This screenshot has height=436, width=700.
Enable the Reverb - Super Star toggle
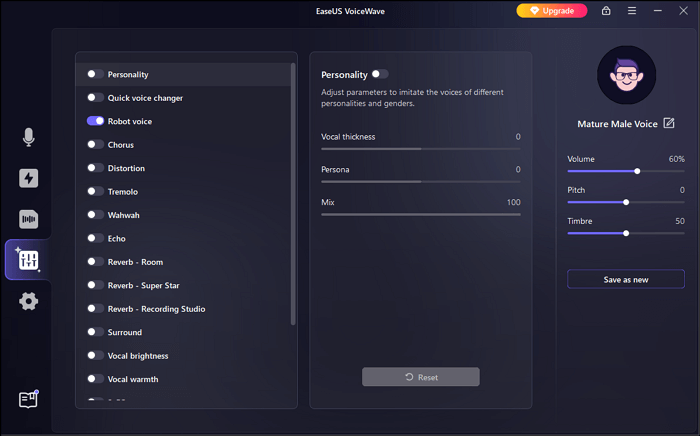pyautogui.click(x=95, y=285)
